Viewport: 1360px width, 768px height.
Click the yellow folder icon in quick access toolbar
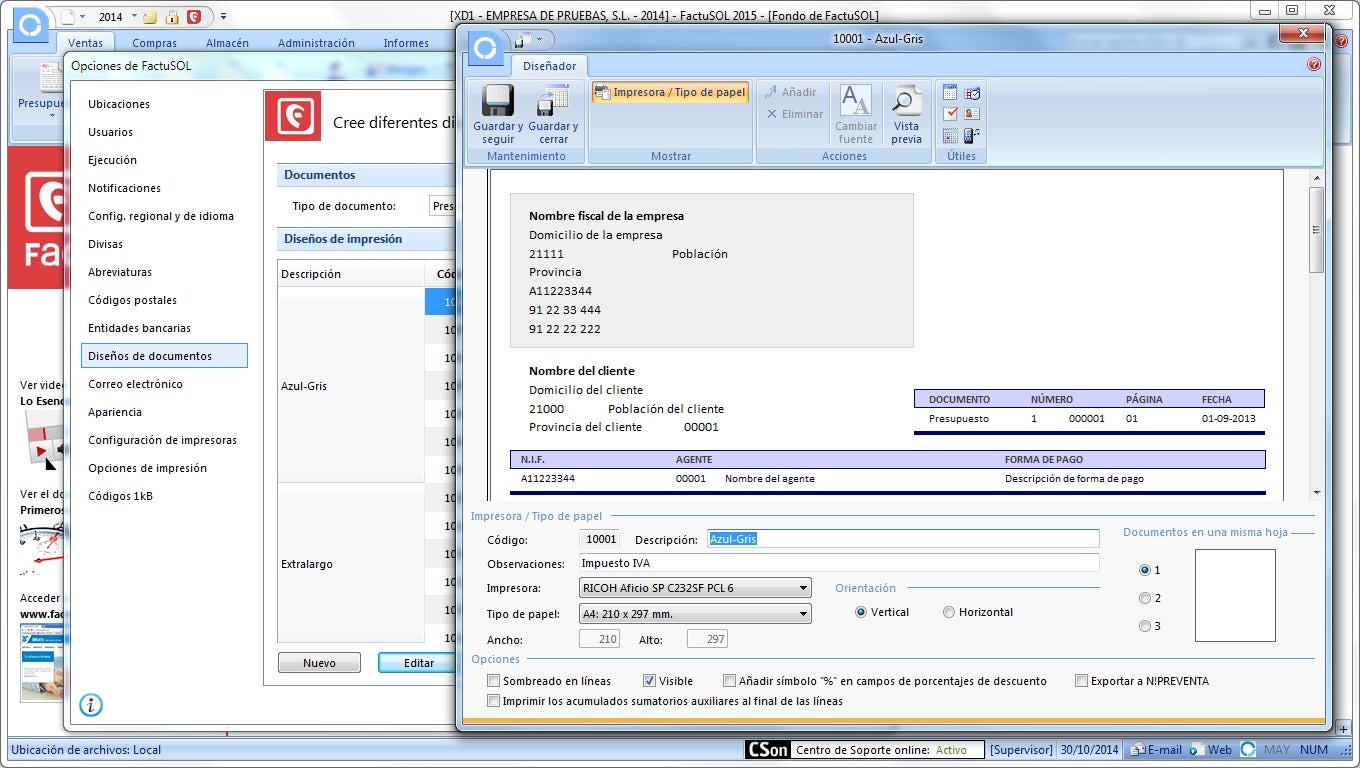coord(150,17)
